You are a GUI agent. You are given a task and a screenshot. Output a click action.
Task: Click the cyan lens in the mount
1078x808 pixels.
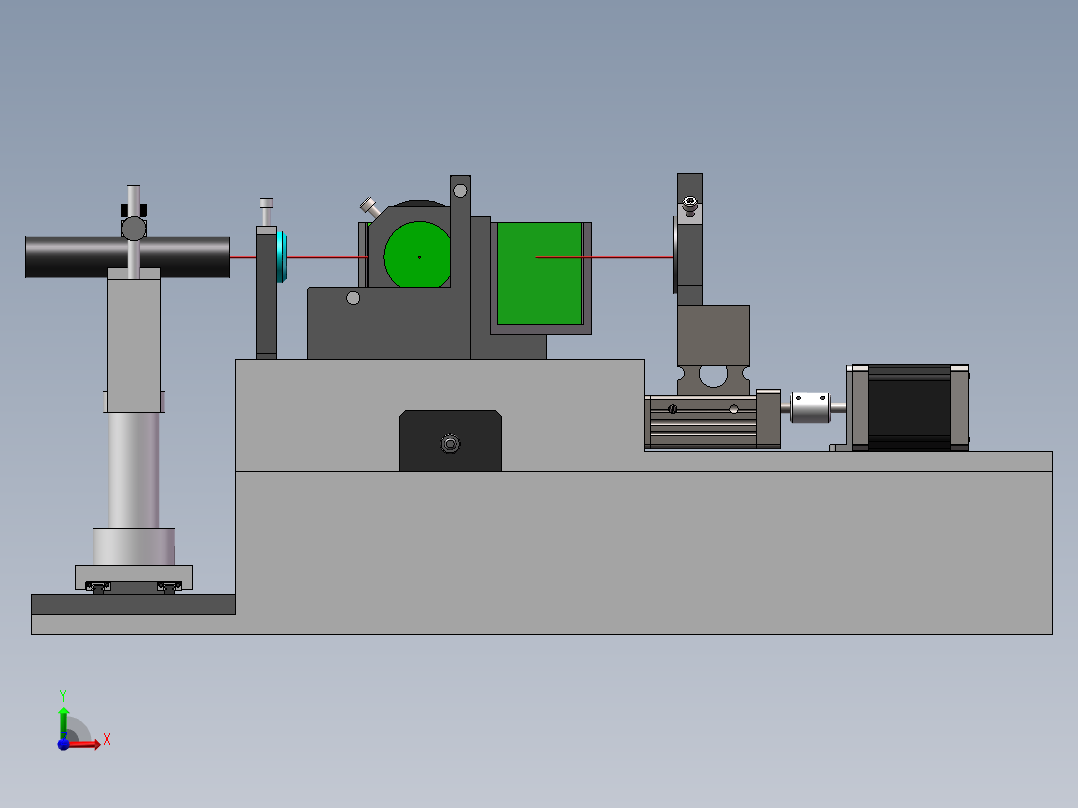282,257
